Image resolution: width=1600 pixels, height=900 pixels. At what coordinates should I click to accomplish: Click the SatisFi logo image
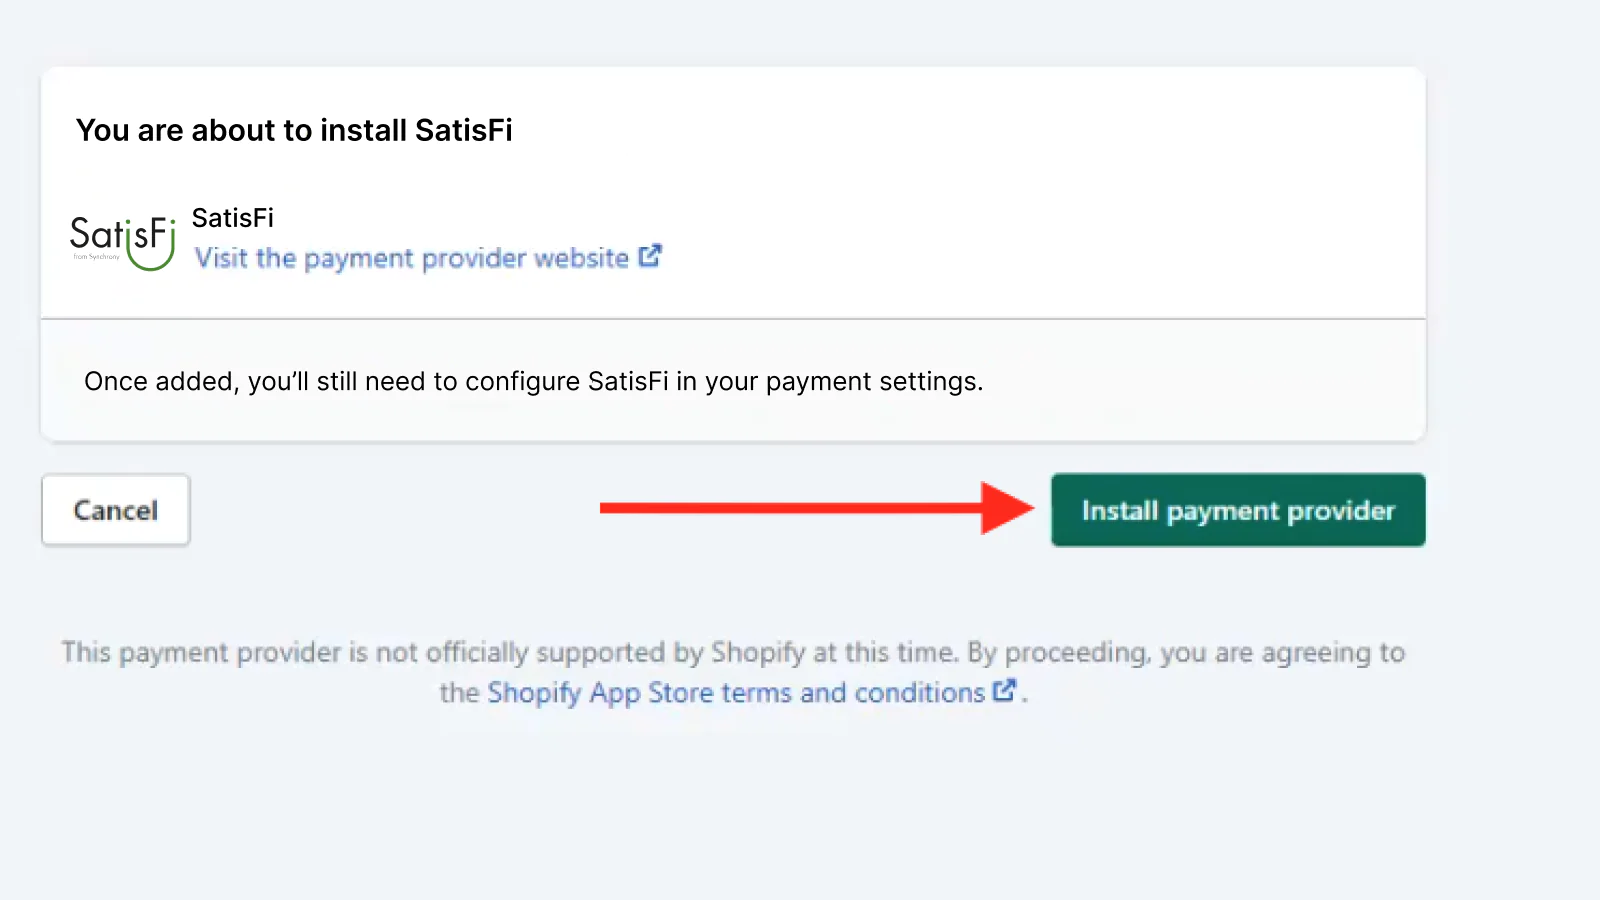click(123, 241)
